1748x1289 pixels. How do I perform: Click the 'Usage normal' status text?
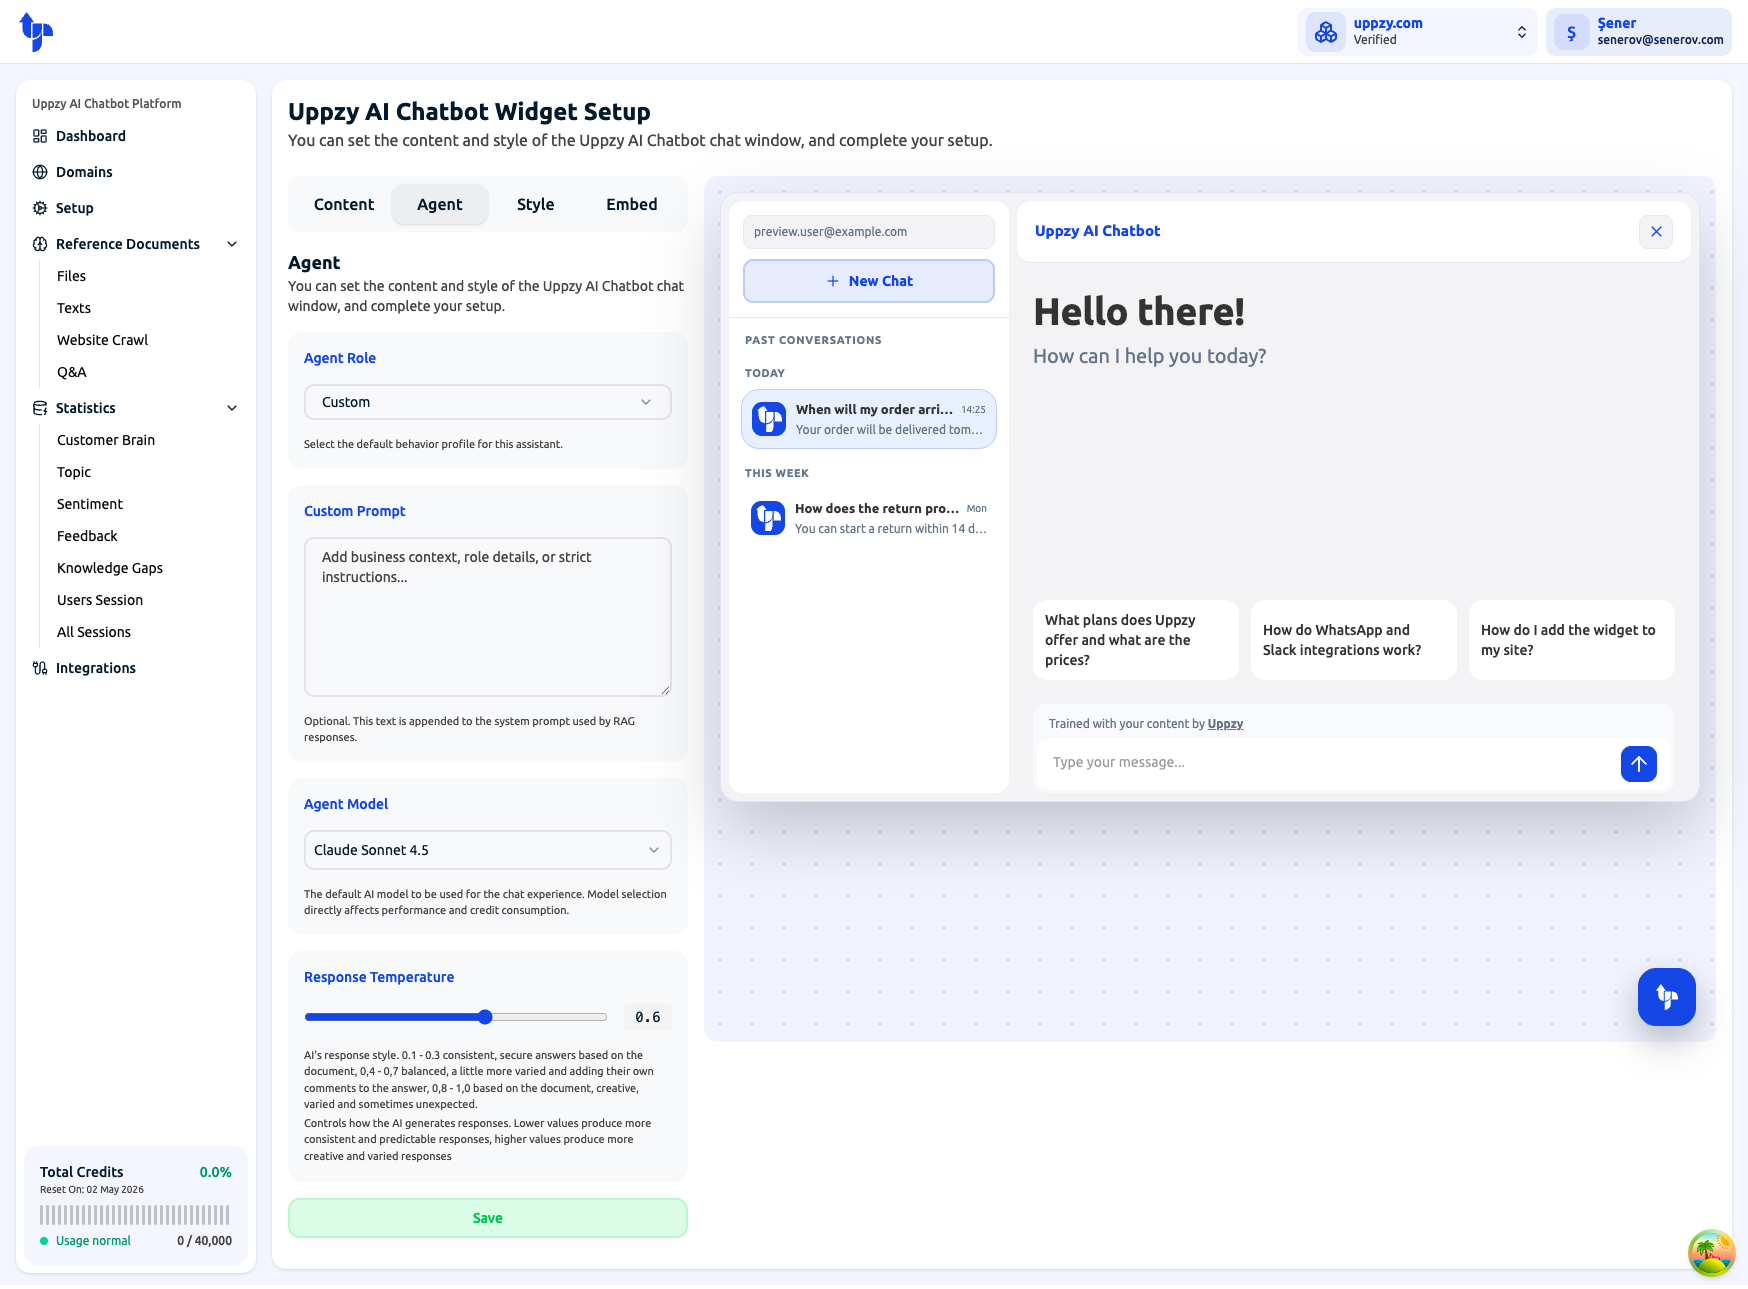[93, 1241]
